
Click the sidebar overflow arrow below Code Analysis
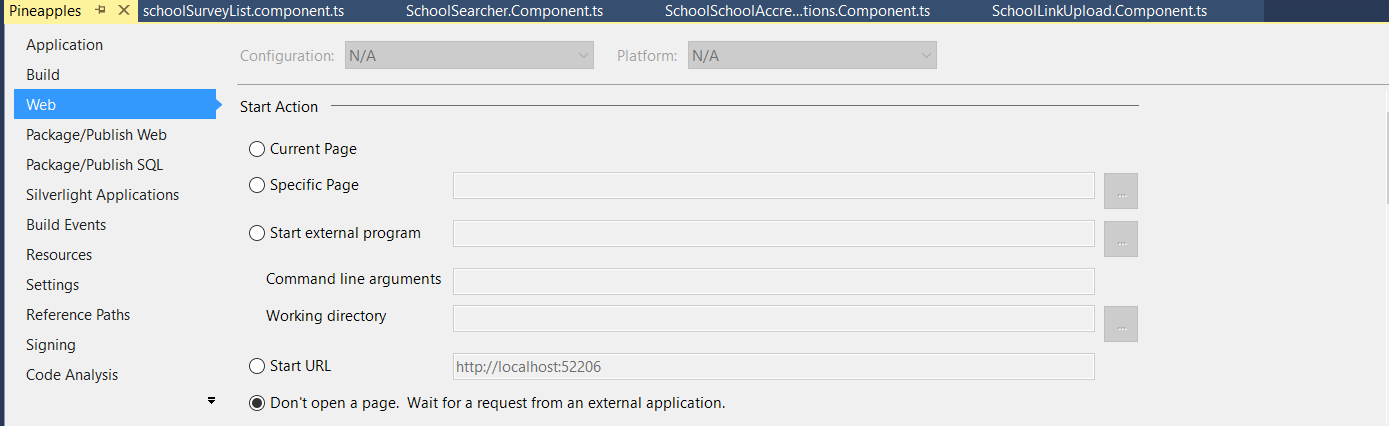point(211,400)
